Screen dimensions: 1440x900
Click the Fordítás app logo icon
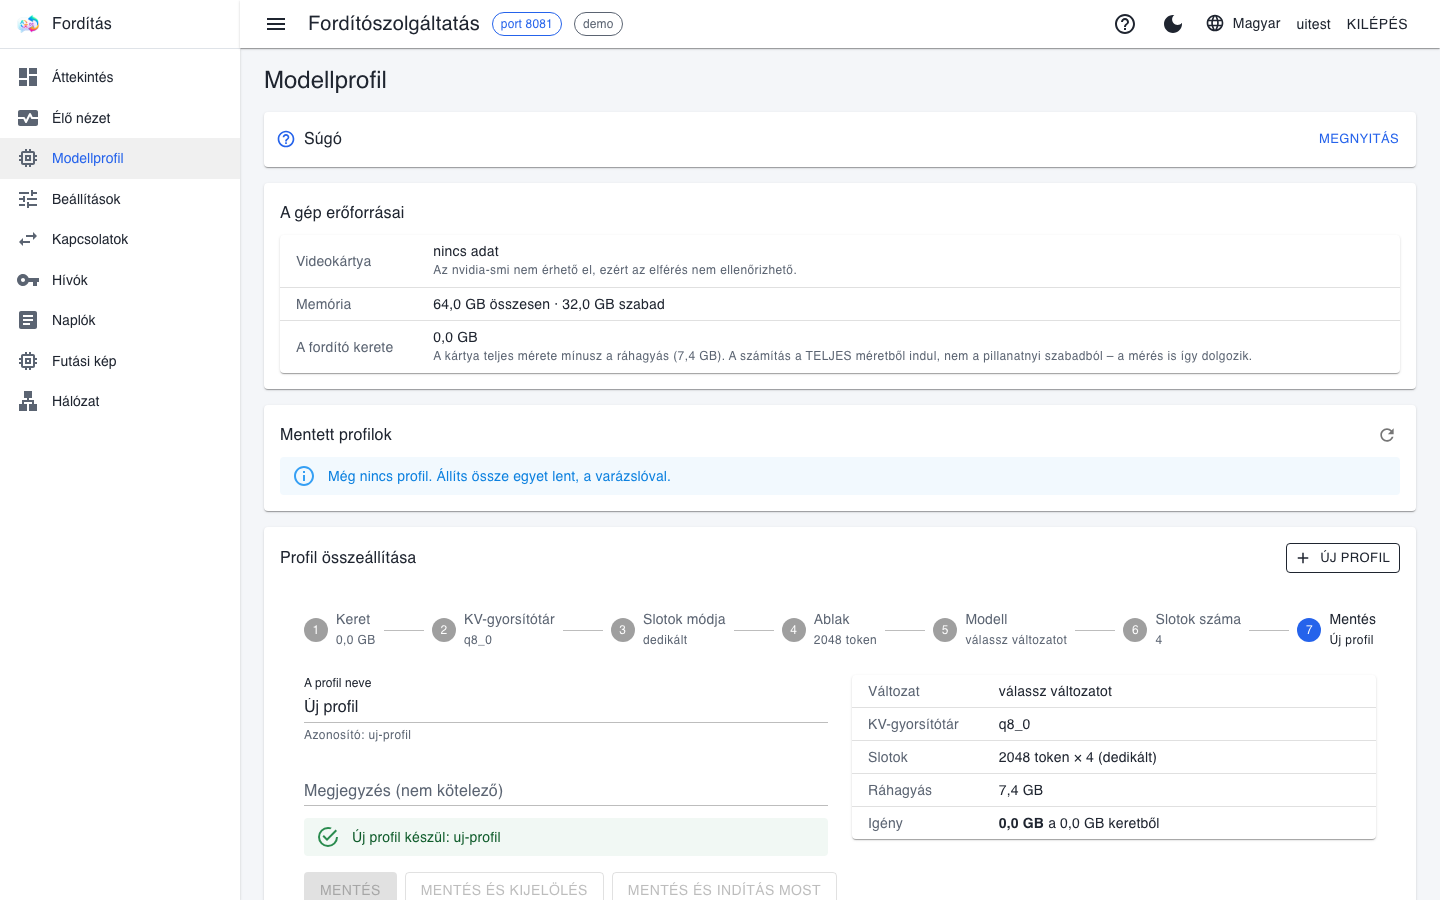click(x=28, y=24)
